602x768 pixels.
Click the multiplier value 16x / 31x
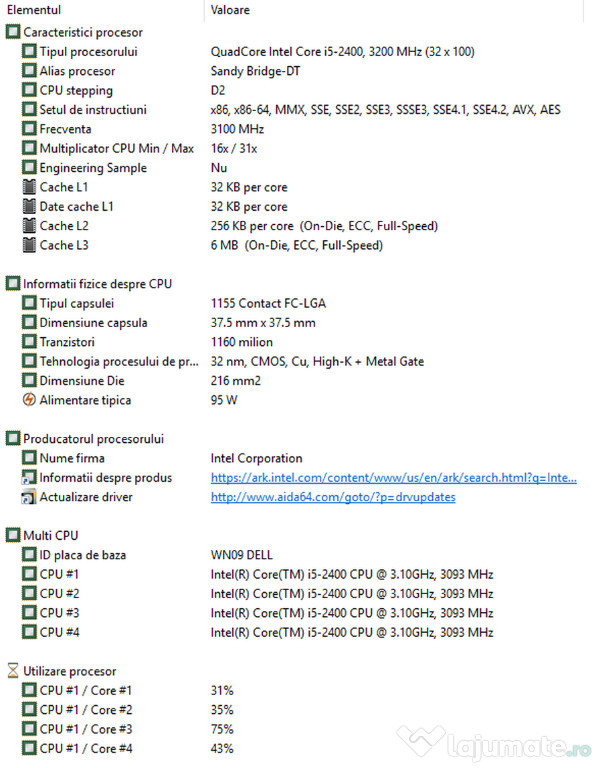[234, 148]
